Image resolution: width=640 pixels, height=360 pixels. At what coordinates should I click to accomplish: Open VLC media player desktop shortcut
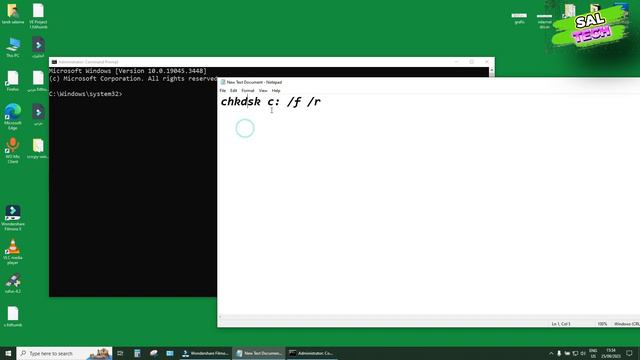point(13,252)
